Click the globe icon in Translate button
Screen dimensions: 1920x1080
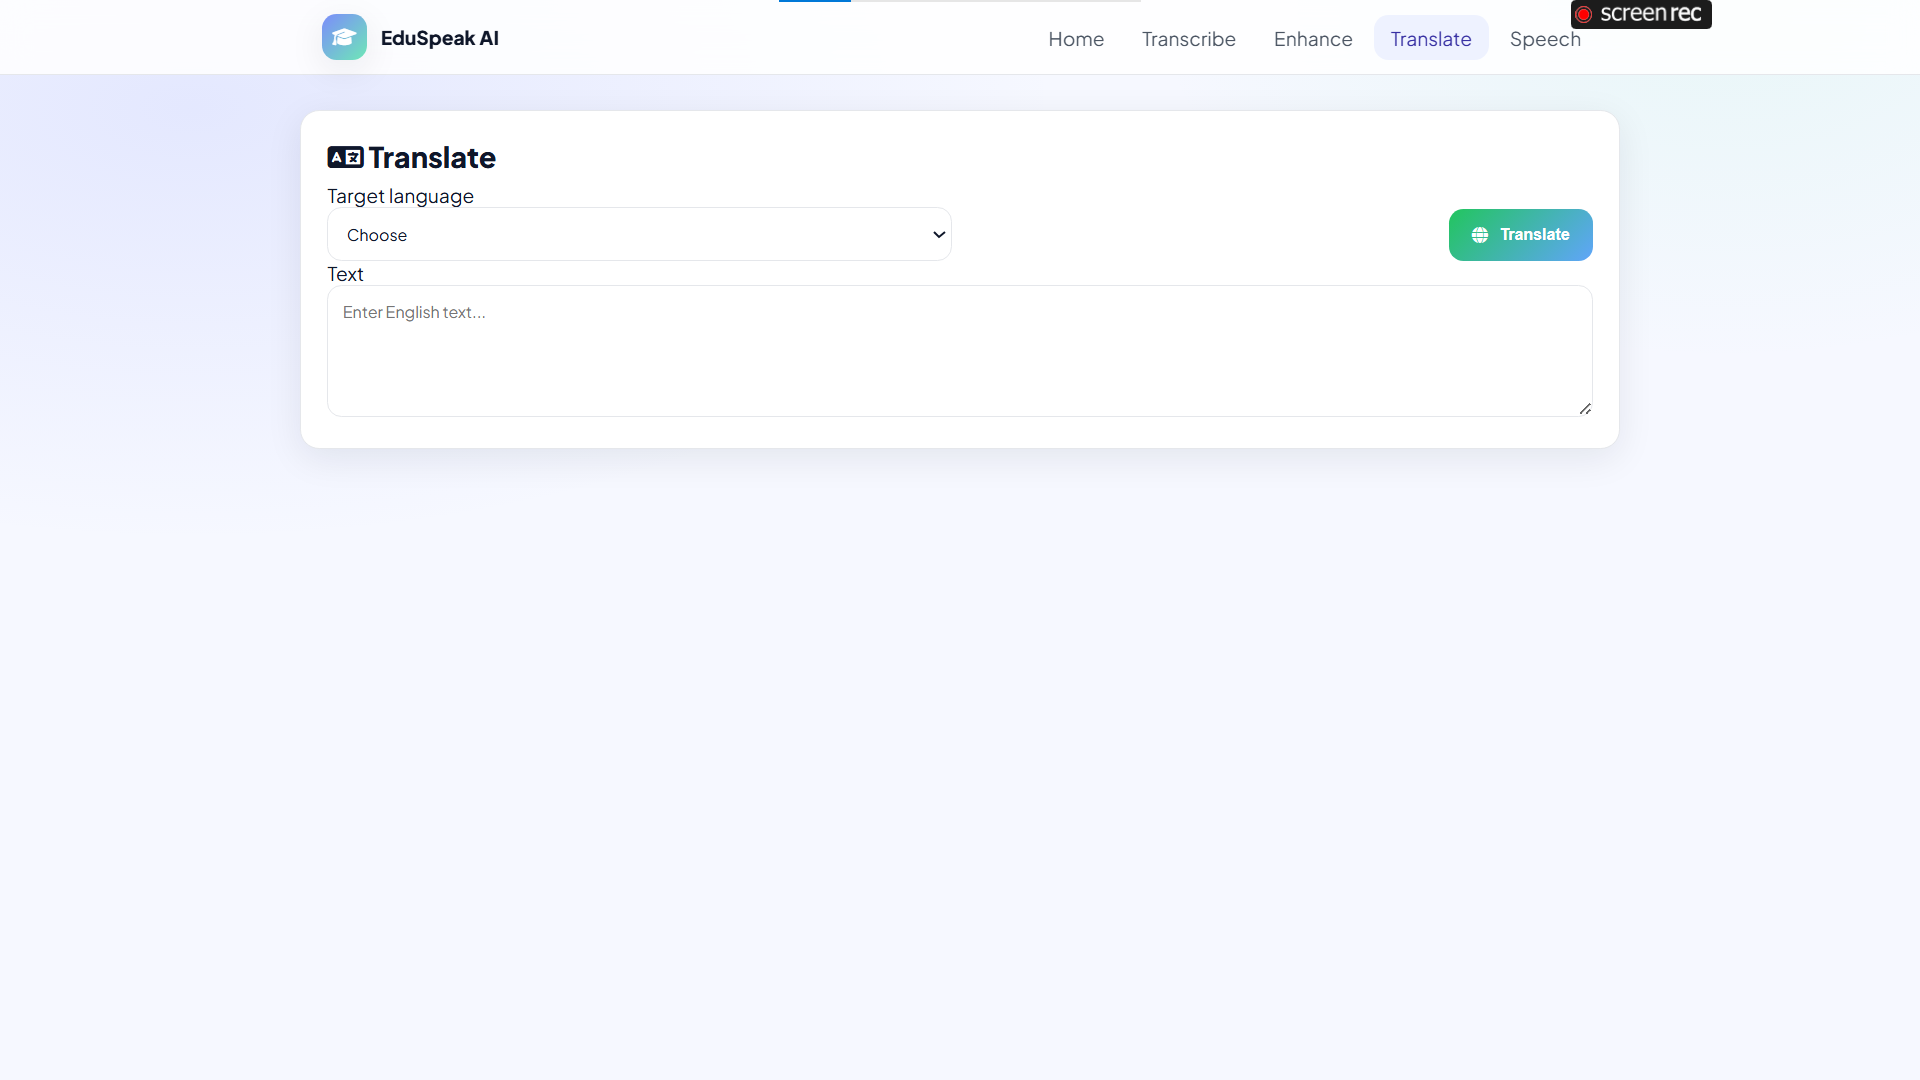click(1480, 235)
